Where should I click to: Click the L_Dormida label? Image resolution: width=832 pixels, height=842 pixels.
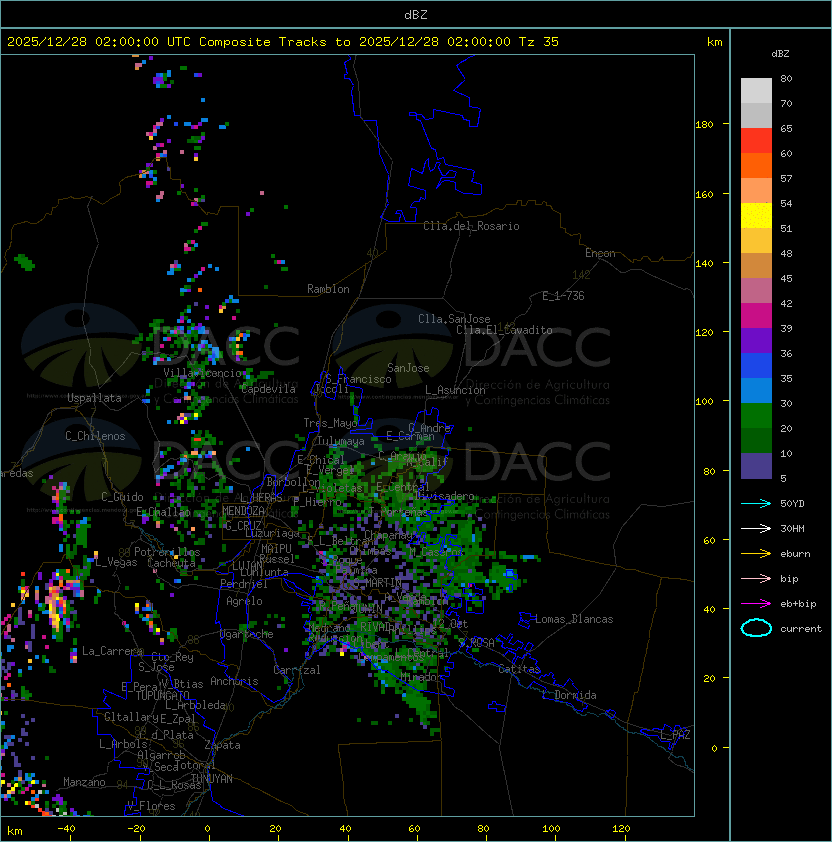569,695
